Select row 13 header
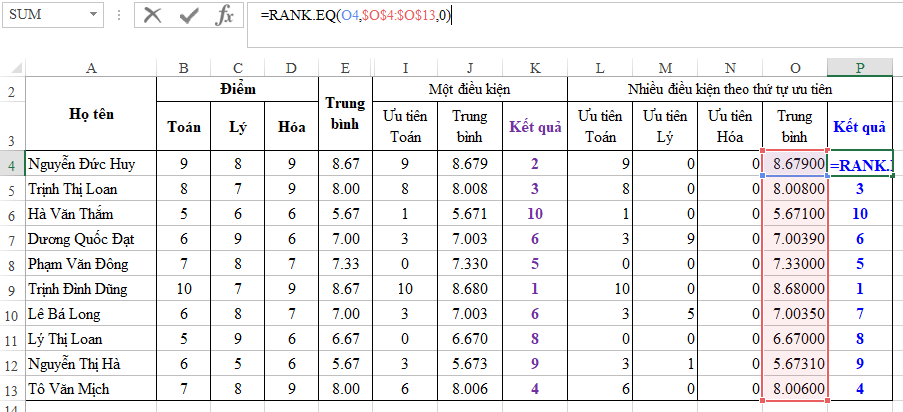The width and height of the screenshot is (903, 412). coord(12,388)
